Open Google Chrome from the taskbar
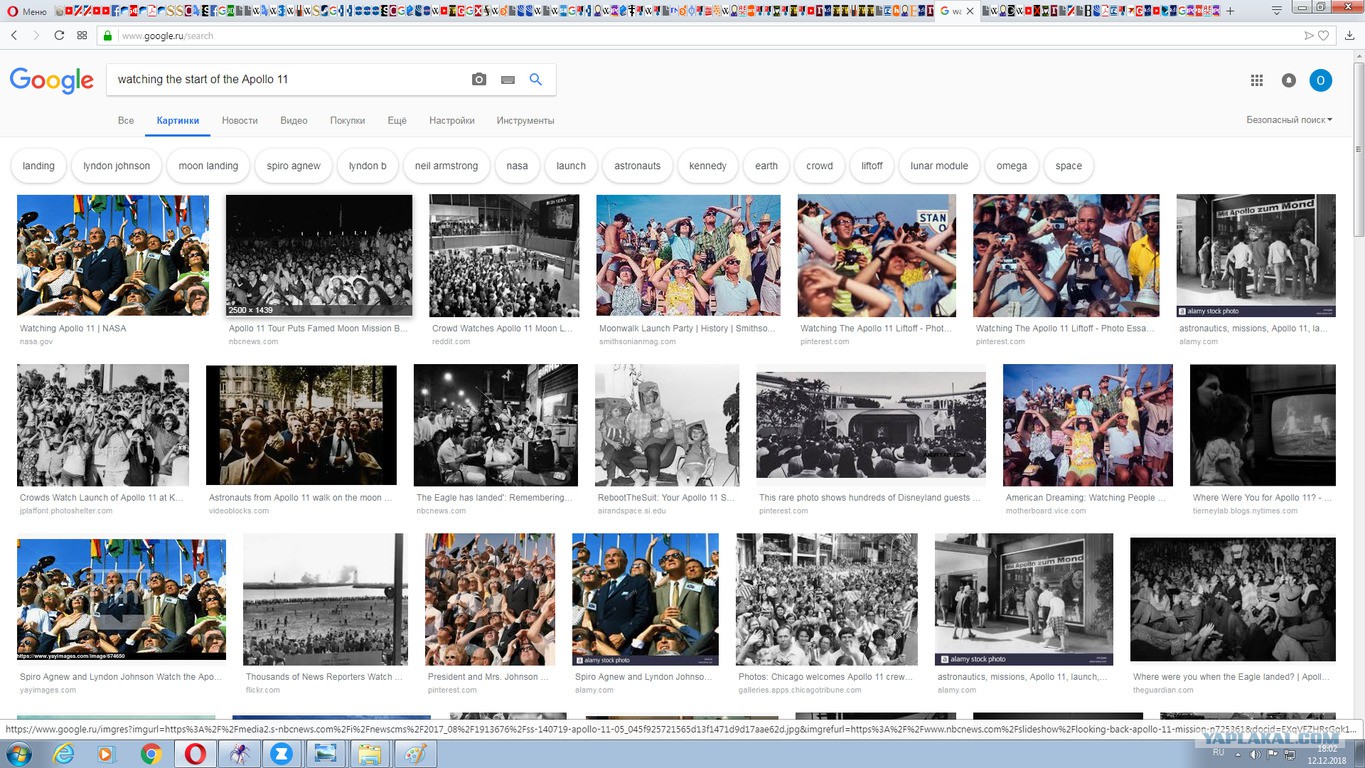The width and height of the screenshot is (1365, 768). pos(151,753)
